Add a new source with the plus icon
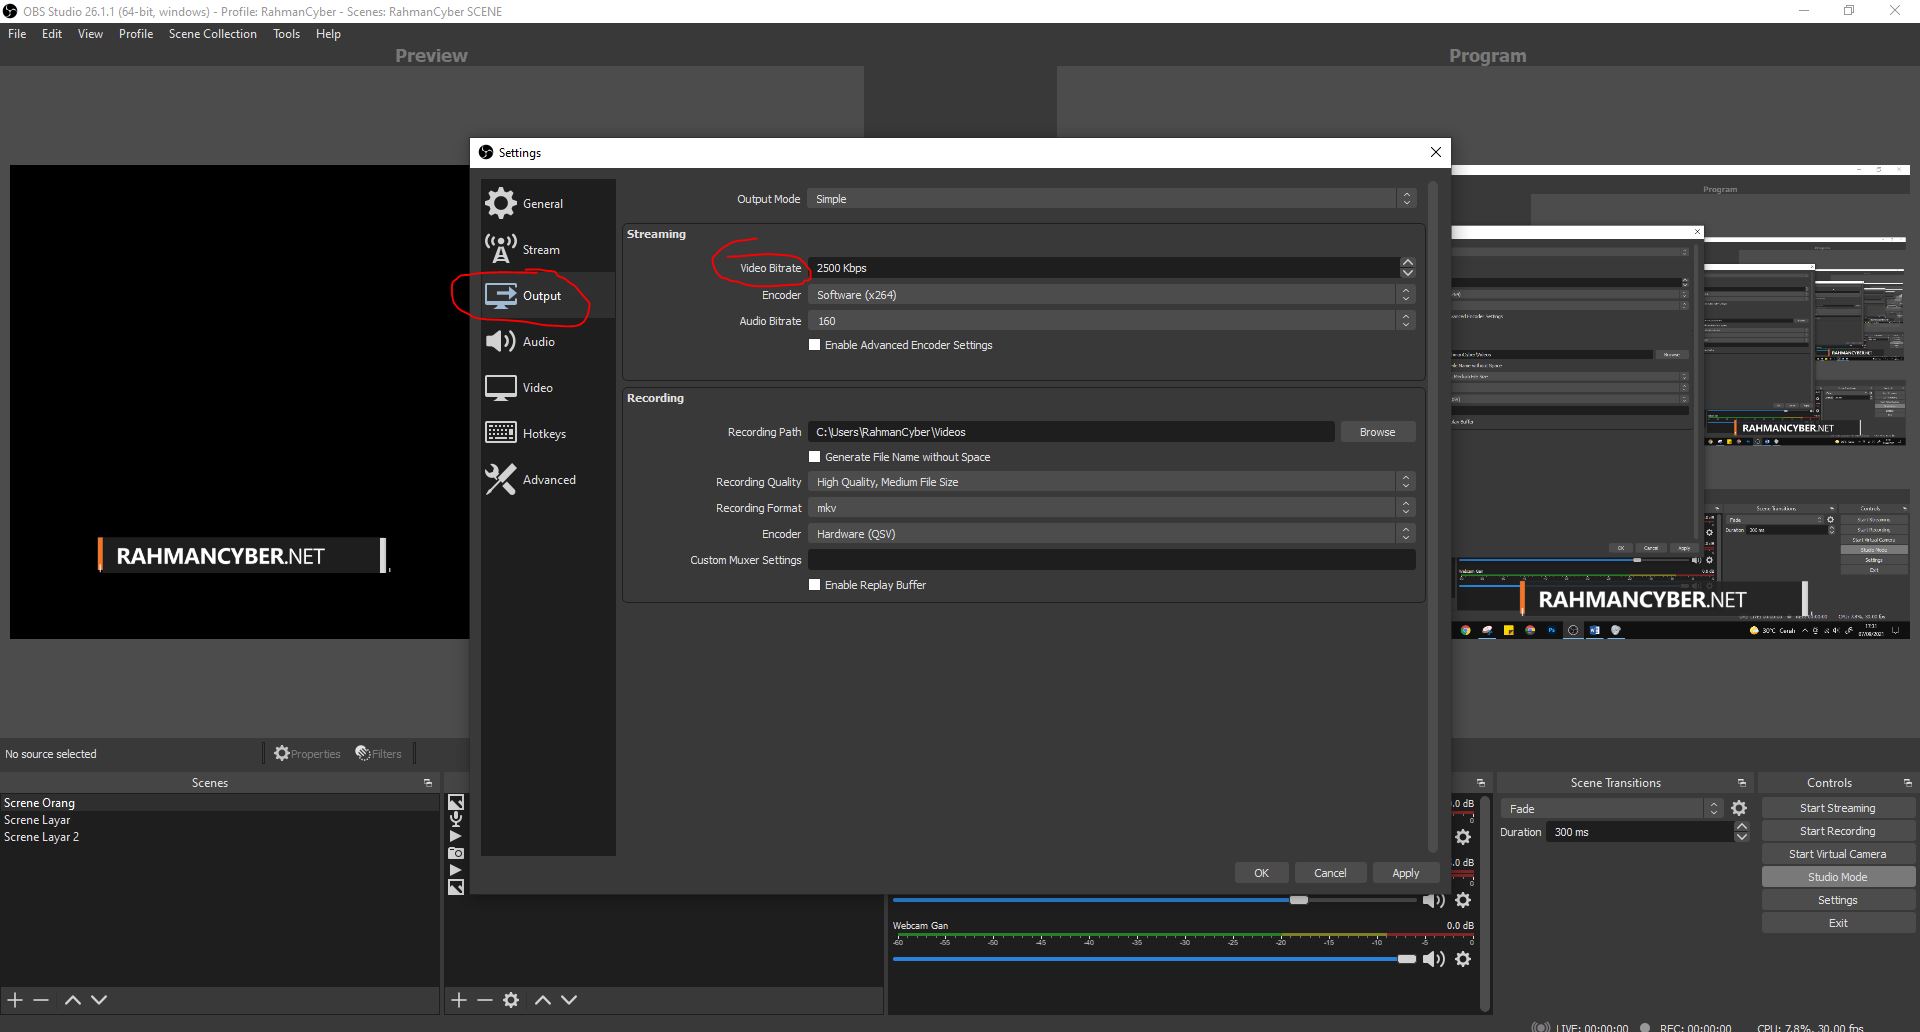 (458, 999)
